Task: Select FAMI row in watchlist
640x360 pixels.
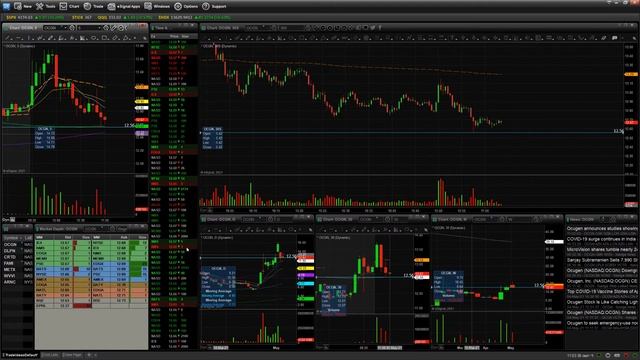Action: pyautogui.click(x=17, y=263)
